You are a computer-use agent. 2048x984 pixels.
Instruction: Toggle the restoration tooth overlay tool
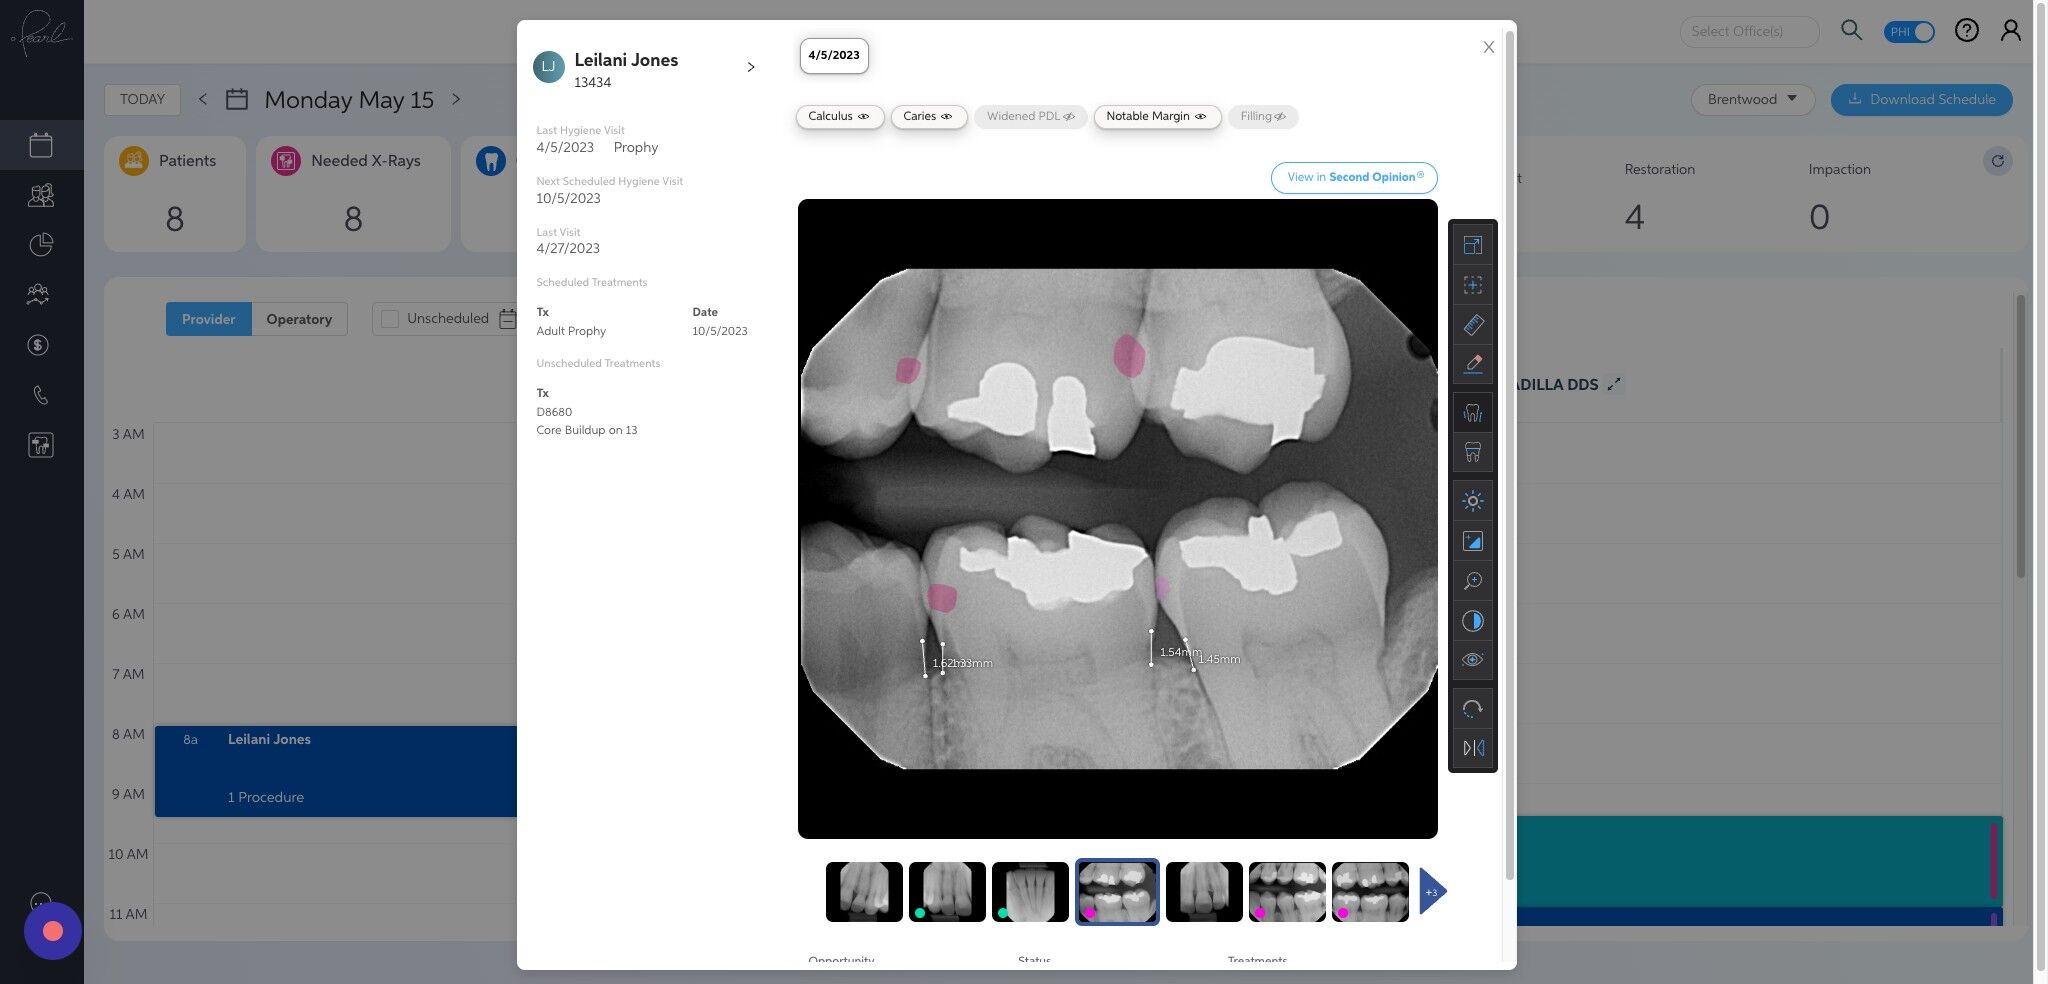coord(1472,452)
